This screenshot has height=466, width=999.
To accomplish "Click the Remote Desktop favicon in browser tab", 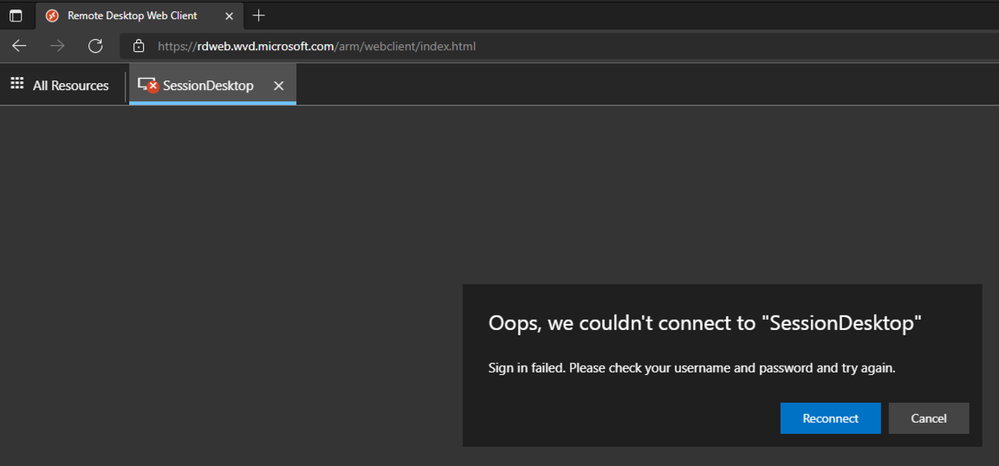I will coord(52,16).
